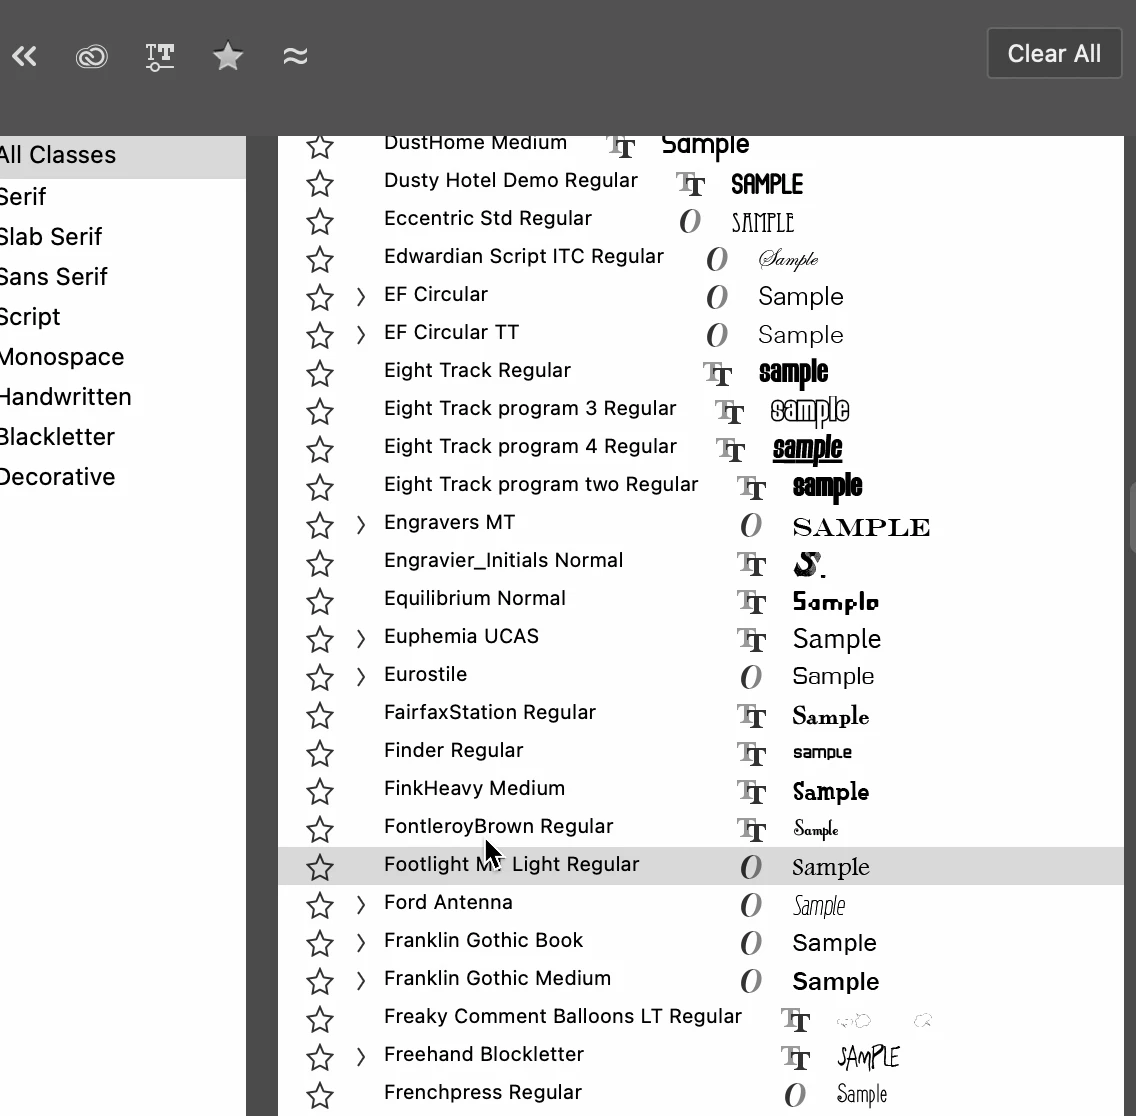1136x1116 pixels.
Task: Choose the Slab Serif class
Action: click(x=51, y=236)
